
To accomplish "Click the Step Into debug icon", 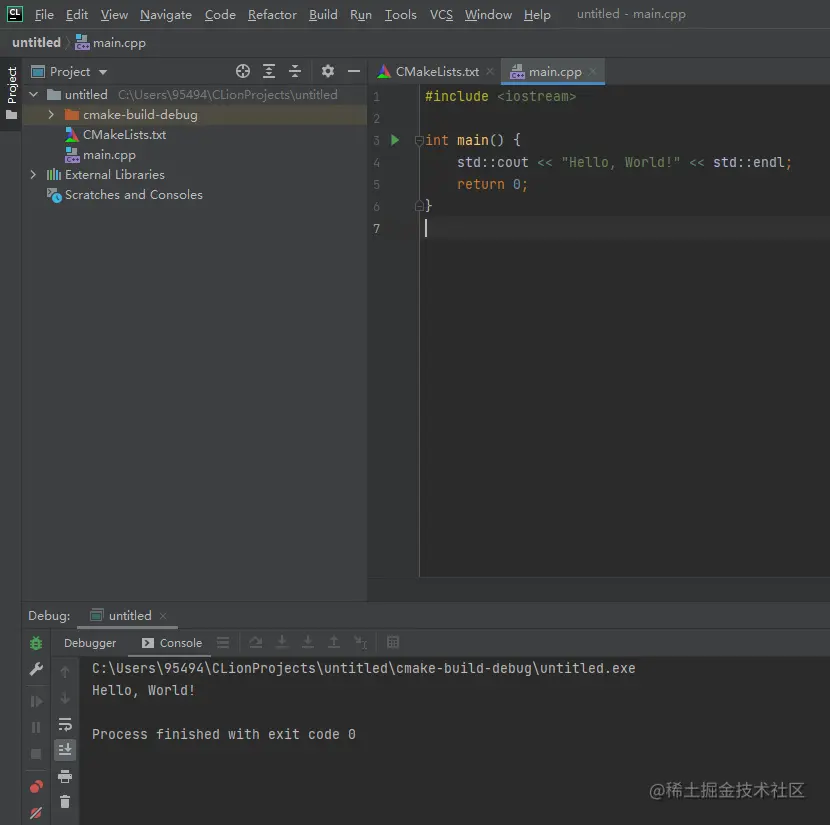I will coord(282,642).
